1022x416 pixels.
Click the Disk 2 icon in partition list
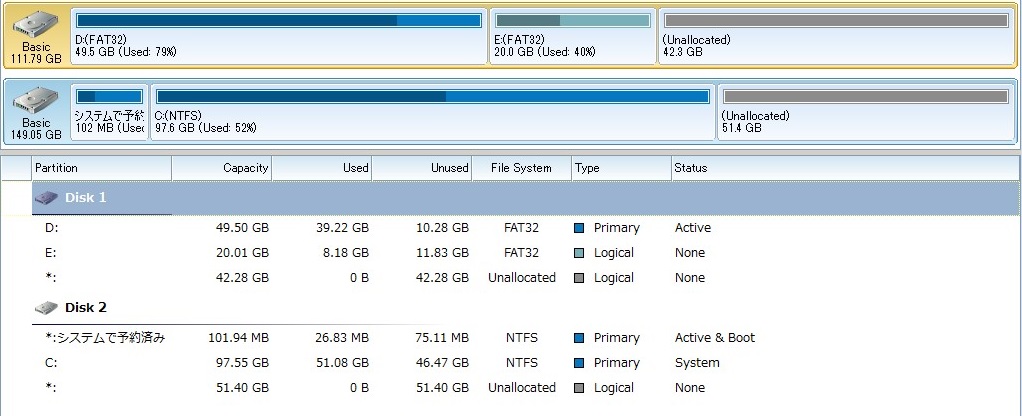[46, 308]
